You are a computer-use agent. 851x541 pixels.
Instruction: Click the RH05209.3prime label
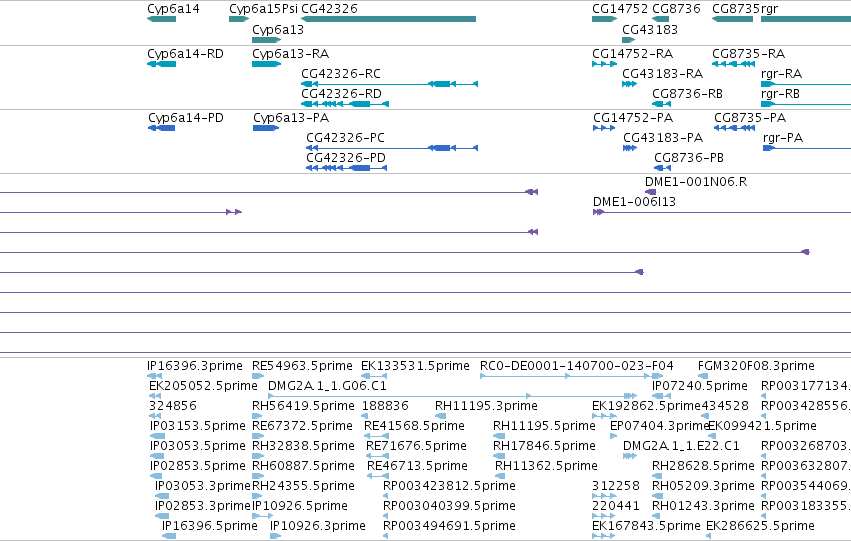tap(703, 486)
